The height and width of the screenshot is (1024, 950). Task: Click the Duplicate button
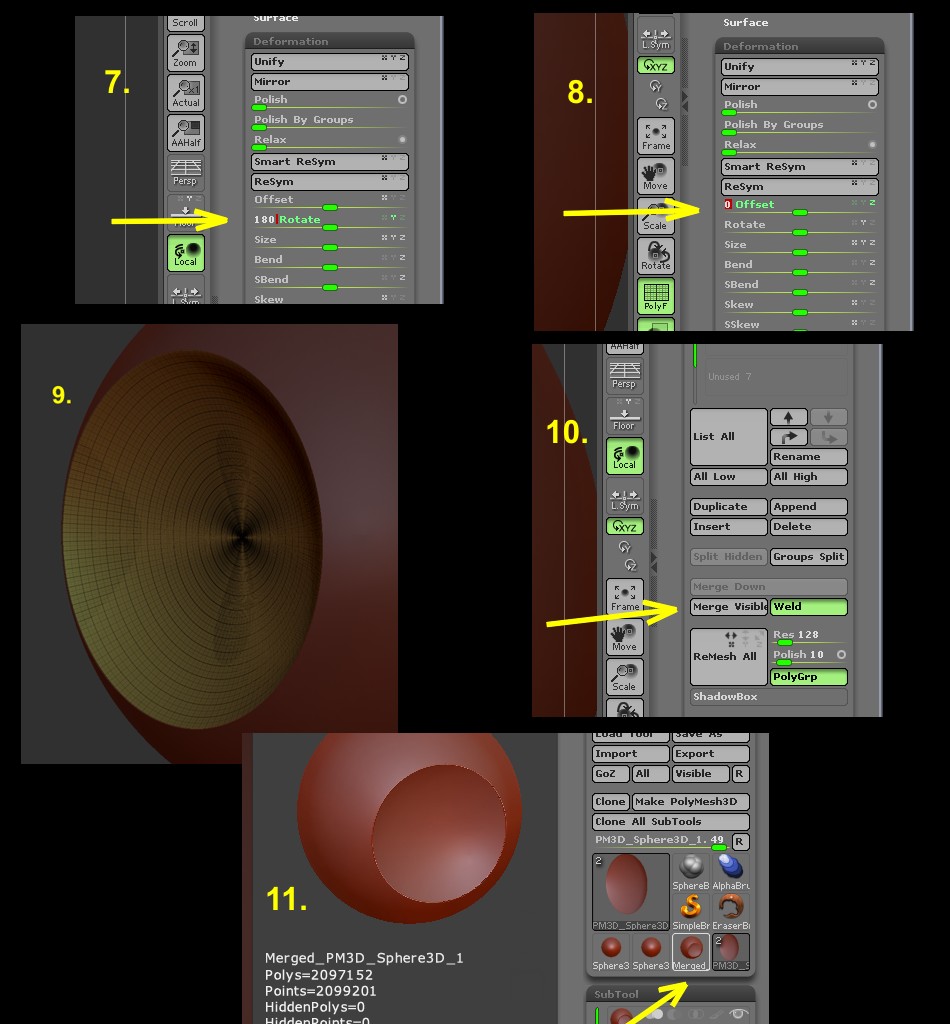click(x=729, y=507)
